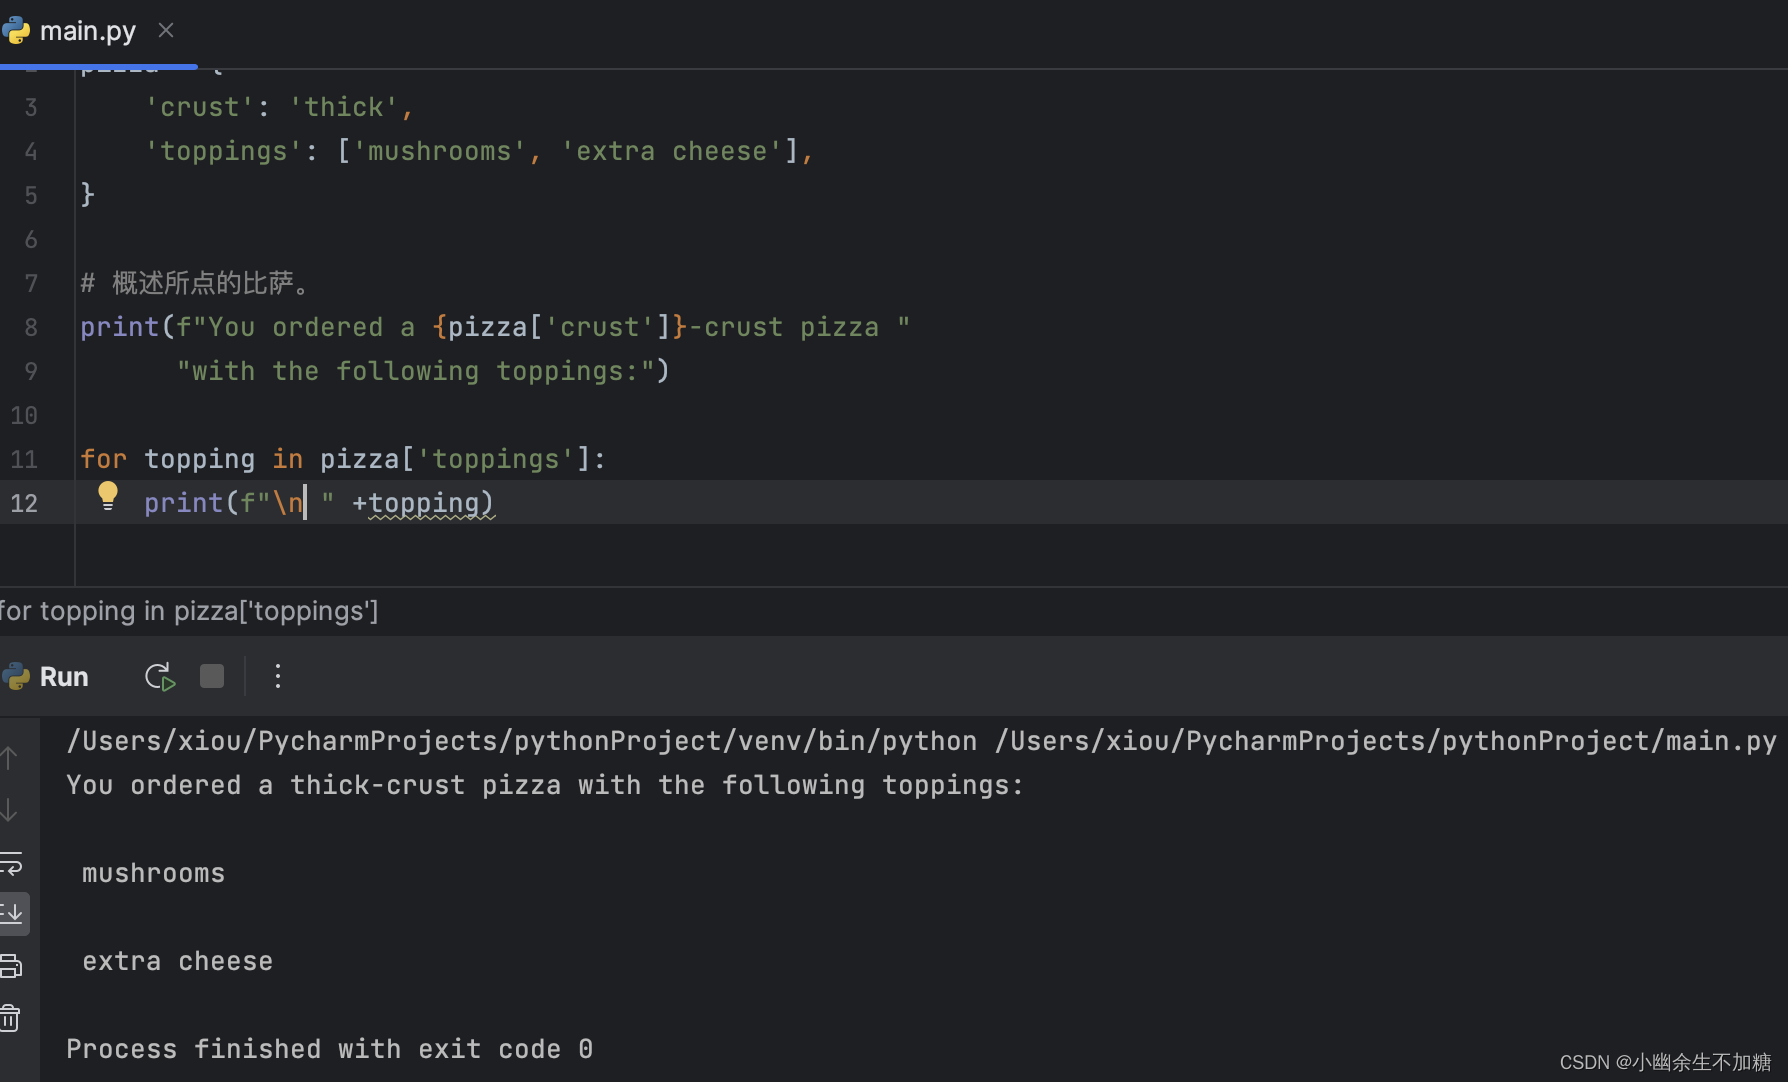The image size is (1788, 1082).
Task: Click "mushrooms" in the console output
Action: point(154,873)
